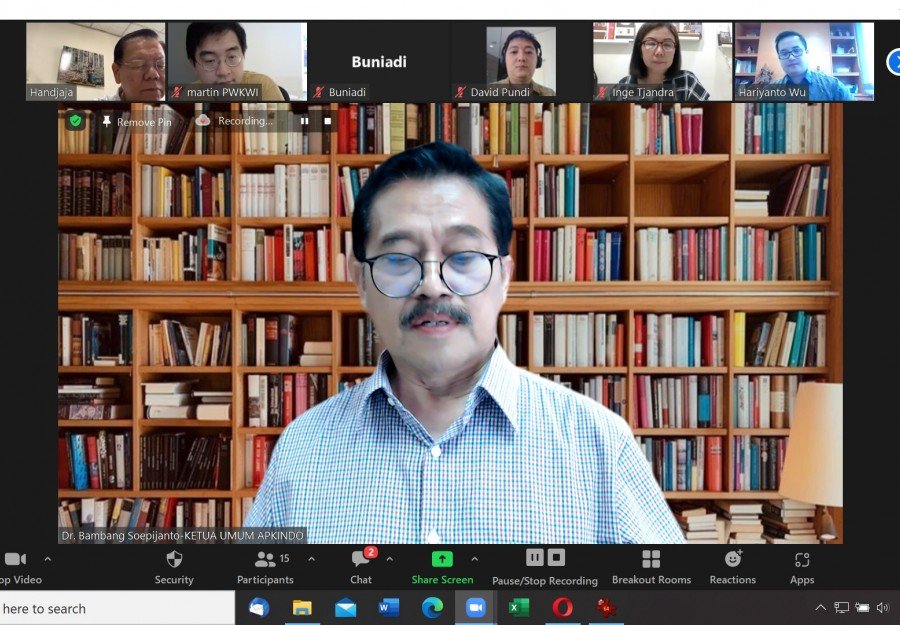Expand video options arrow beside Stop Video
Image resolution: width=900 pixels, height=625 pixels.
[x=48, y=559]
